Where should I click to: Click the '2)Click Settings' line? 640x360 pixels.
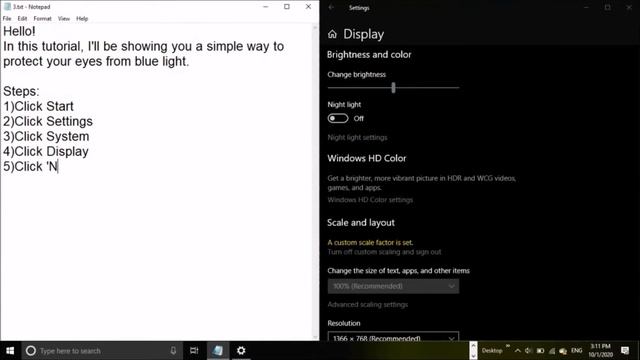click(x=48, y=121)
